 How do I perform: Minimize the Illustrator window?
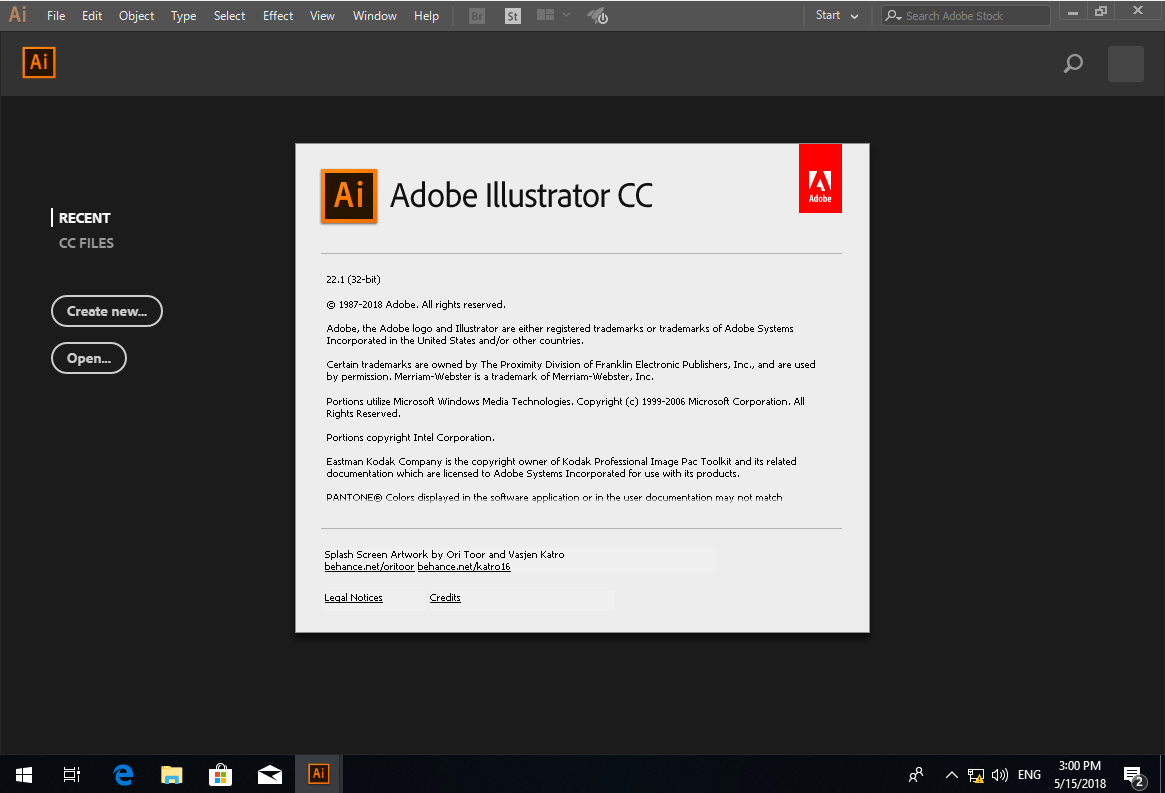1073,13
